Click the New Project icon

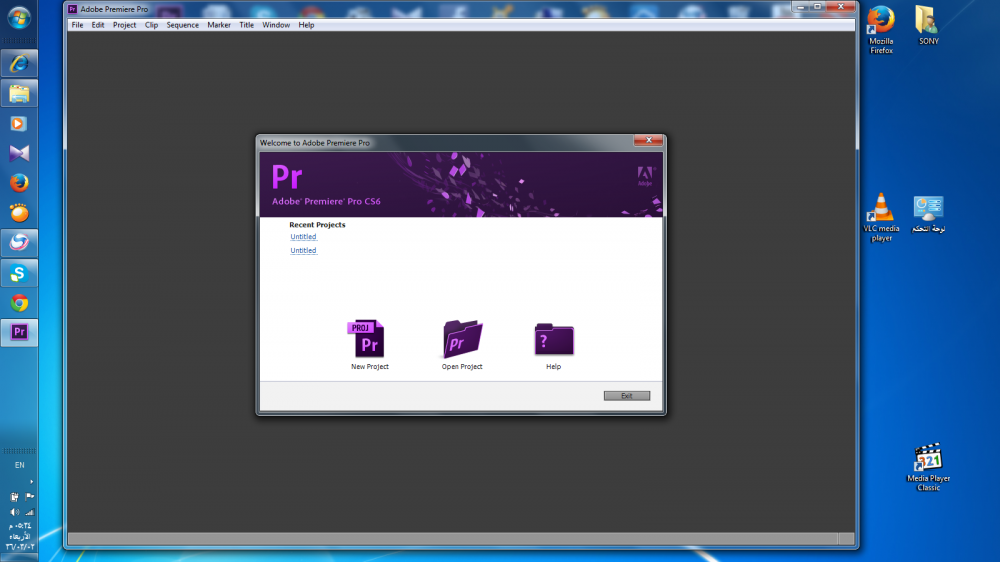pyautogui.click(x=368, y=341)
